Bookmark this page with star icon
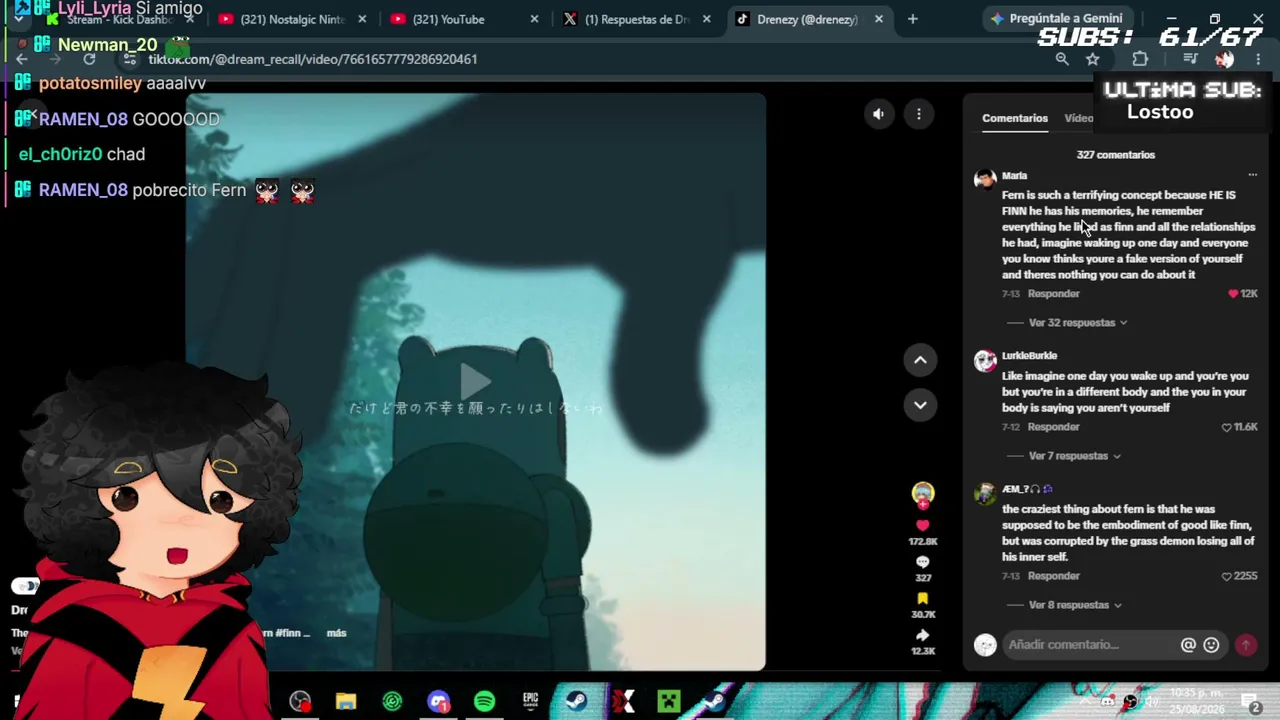The image size is (1280, 720). (1093, 59)
